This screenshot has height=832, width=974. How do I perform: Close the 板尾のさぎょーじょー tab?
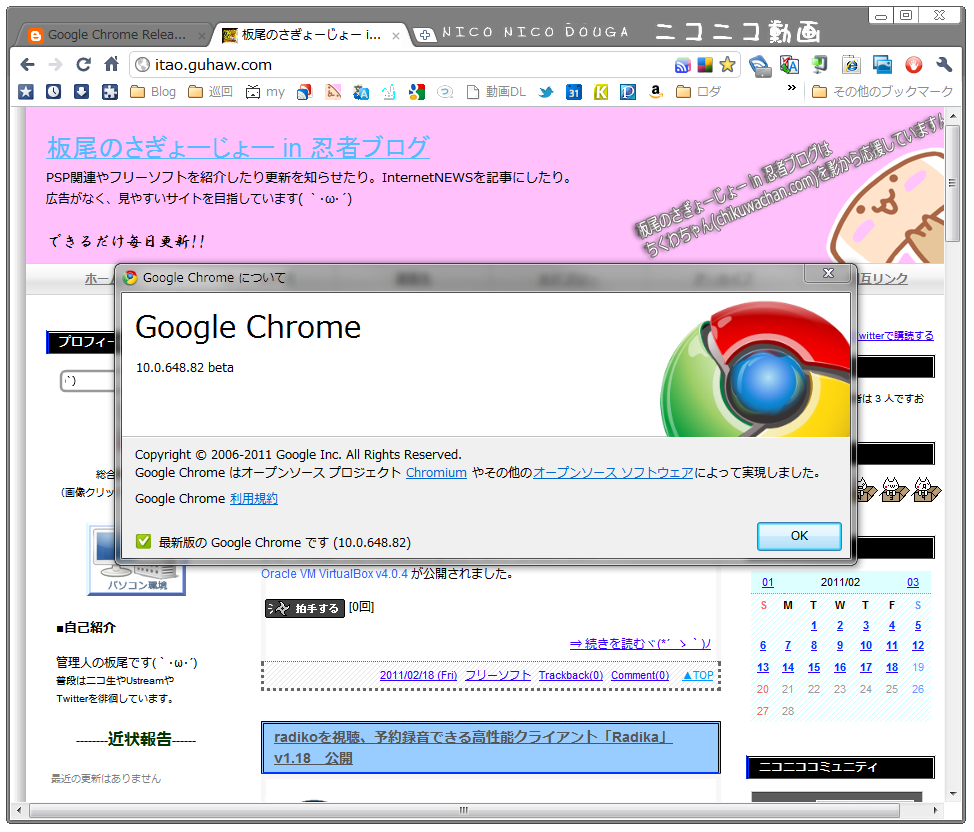(x=396, y=36)
